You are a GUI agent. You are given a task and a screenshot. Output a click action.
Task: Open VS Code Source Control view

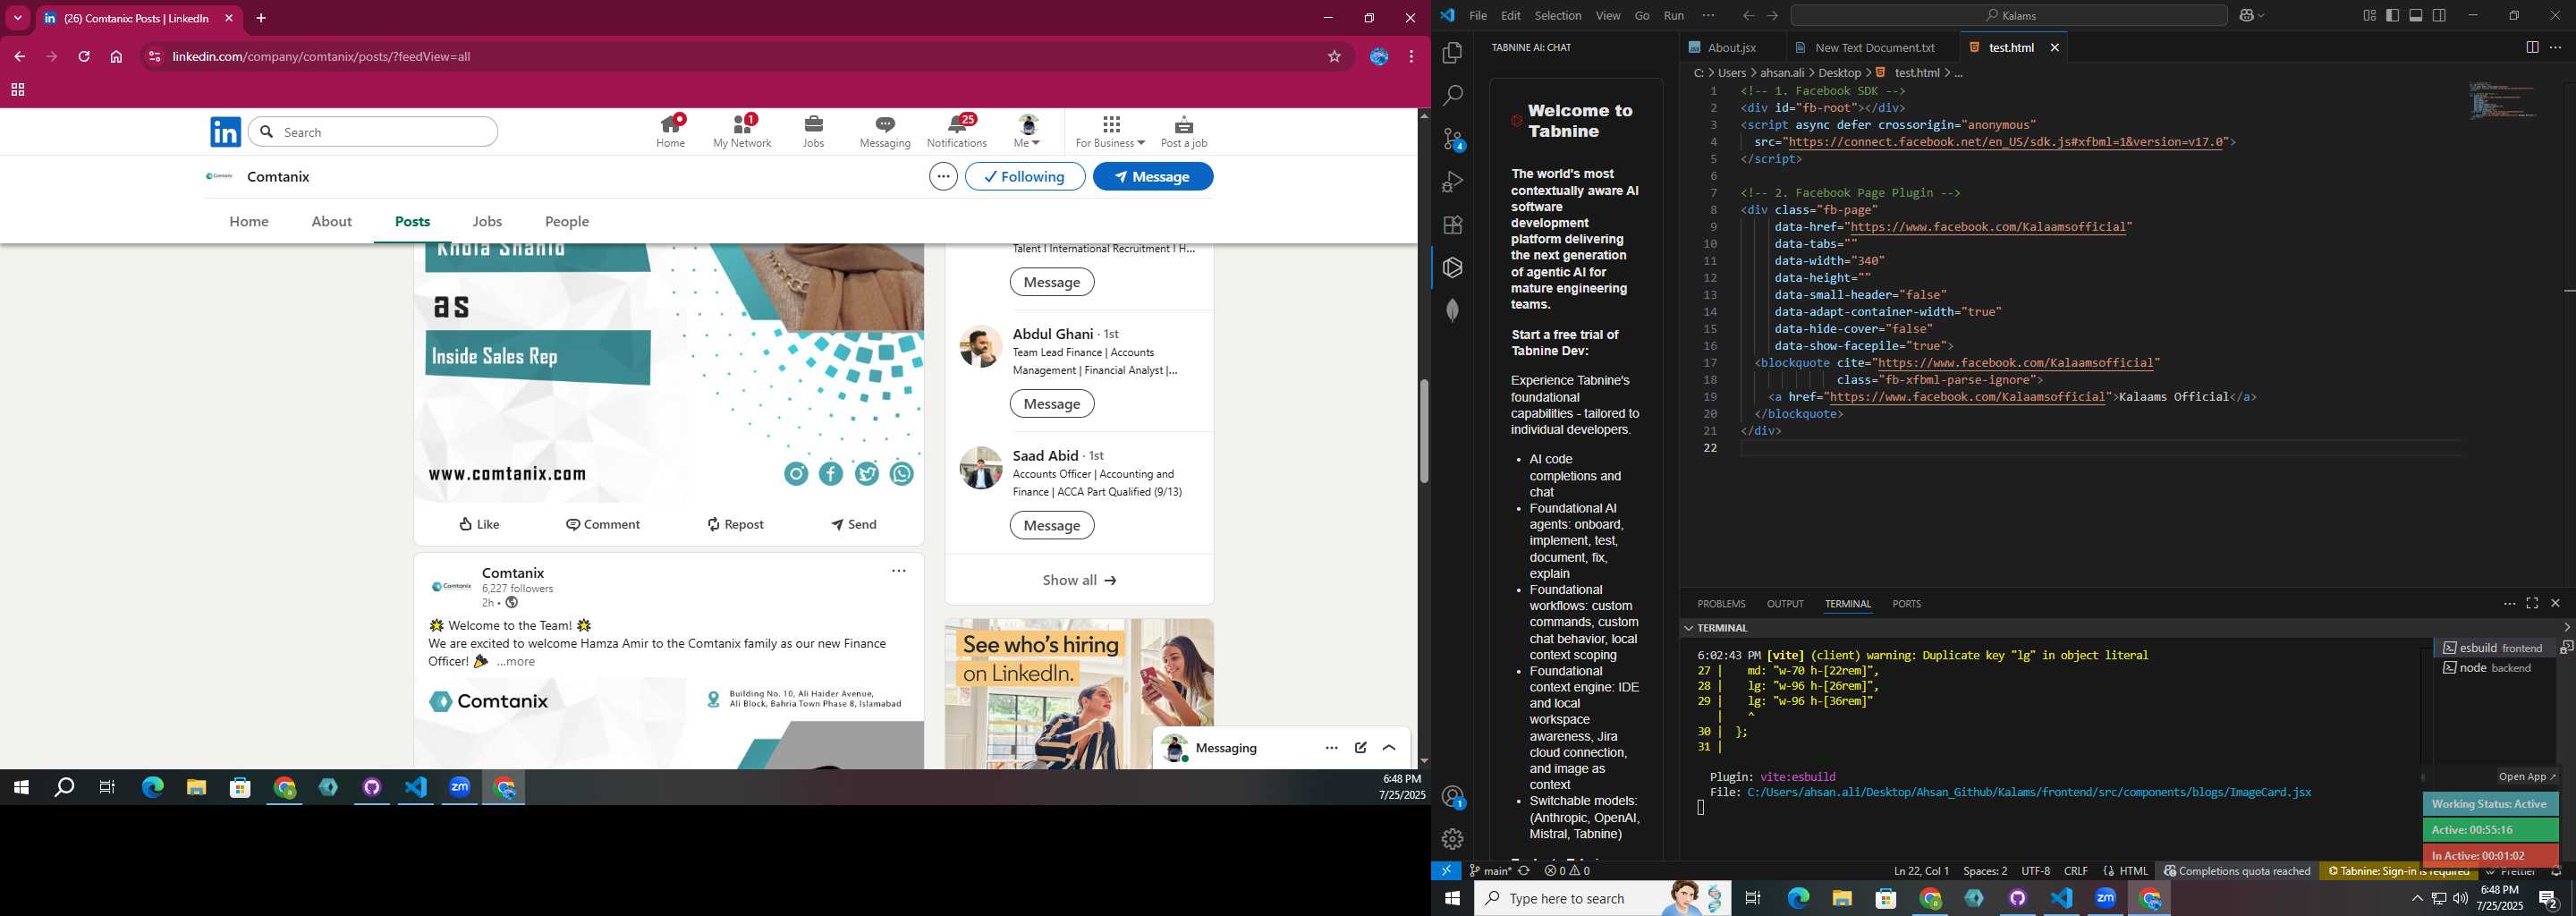[x=1452, y=139]
